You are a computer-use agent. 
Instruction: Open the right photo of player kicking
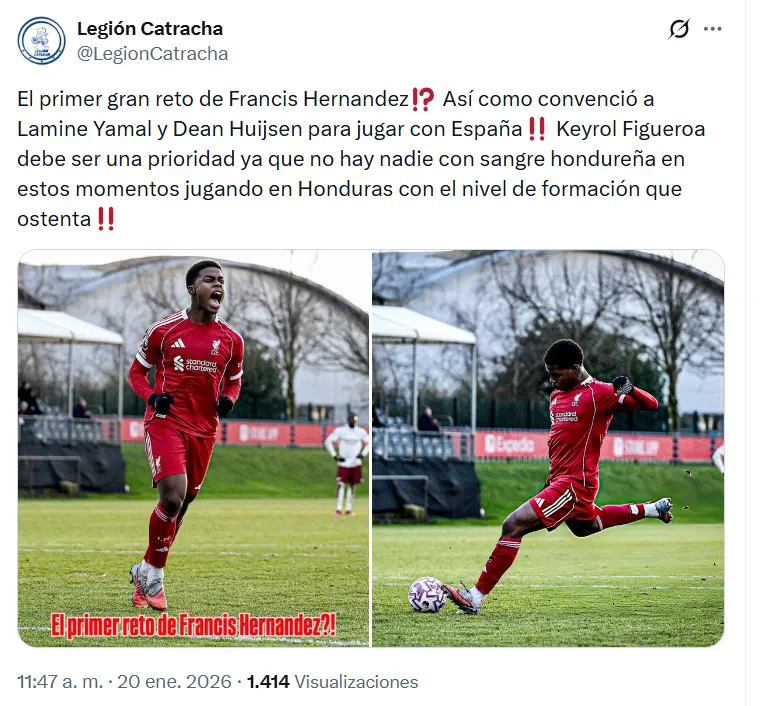coord(548,448)
